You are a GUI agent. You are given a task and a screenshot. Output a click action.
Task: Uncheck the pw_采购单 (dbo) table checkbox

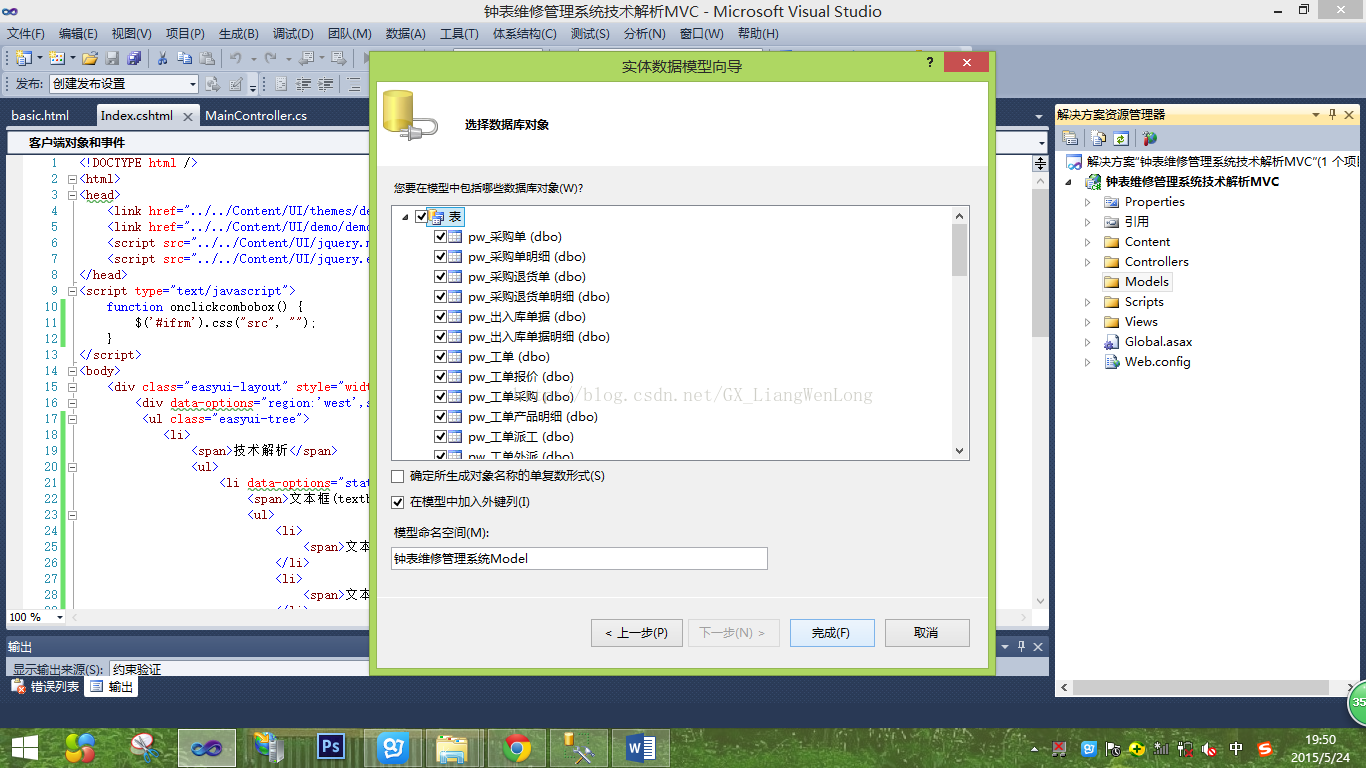(440, 237)
